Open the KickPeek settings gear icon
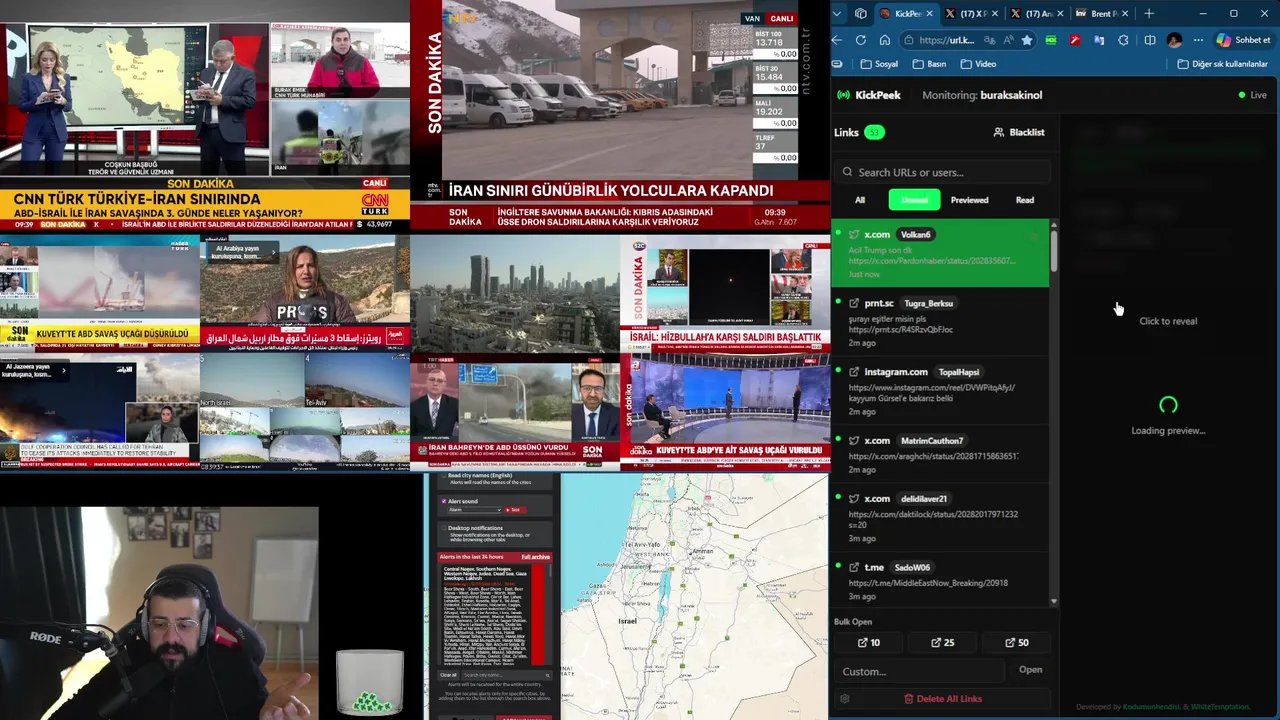 point(845,699)
